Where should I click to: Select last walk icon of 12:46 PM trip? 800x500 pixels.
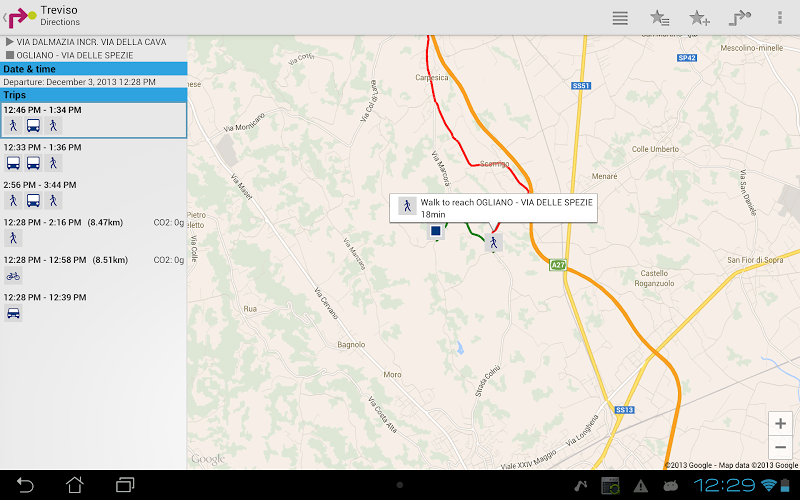[x=53, y=126]
